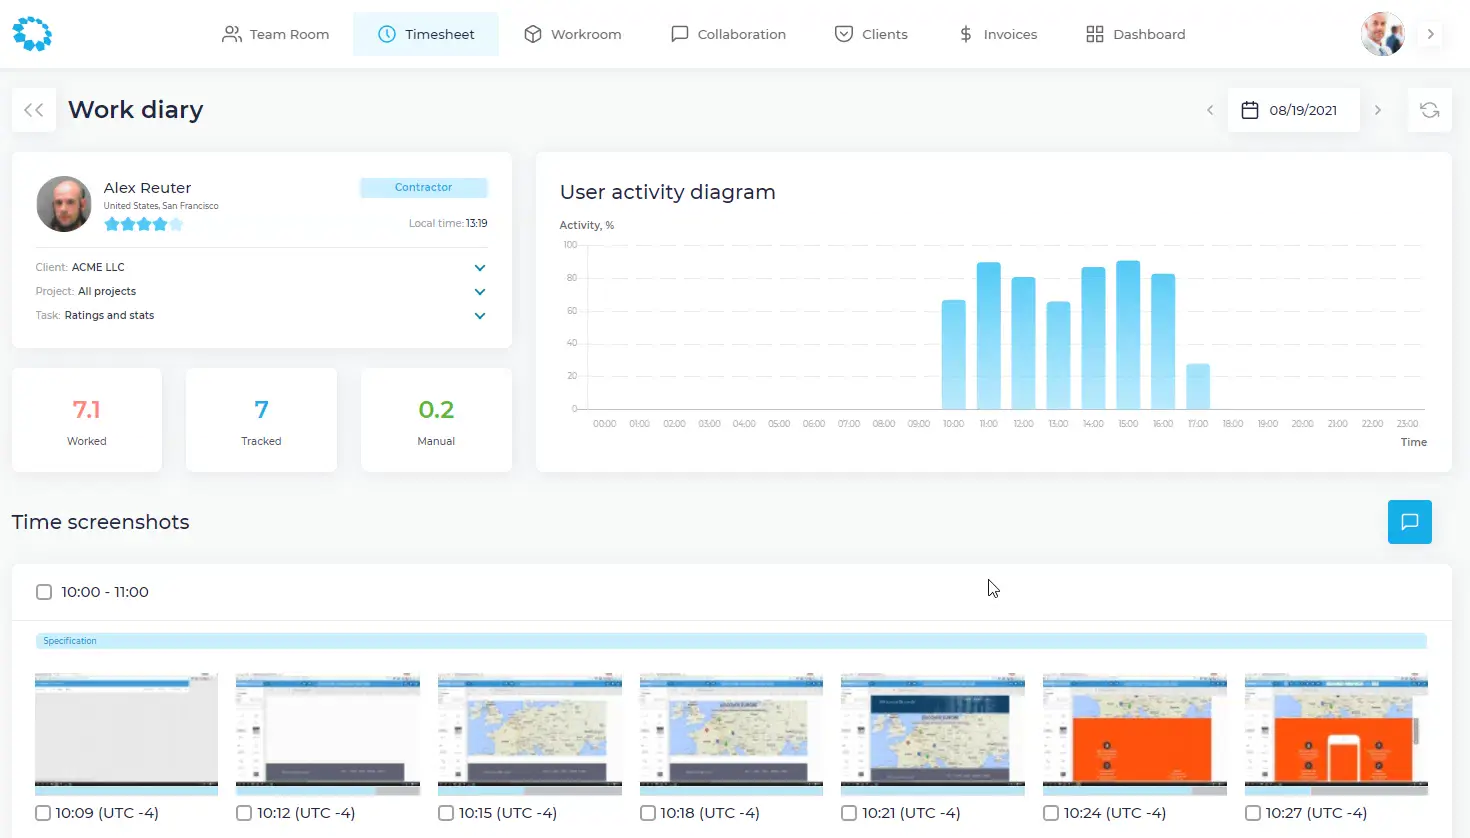Click the double-chevron back icon beside Work diary

(x=34, y=110)
